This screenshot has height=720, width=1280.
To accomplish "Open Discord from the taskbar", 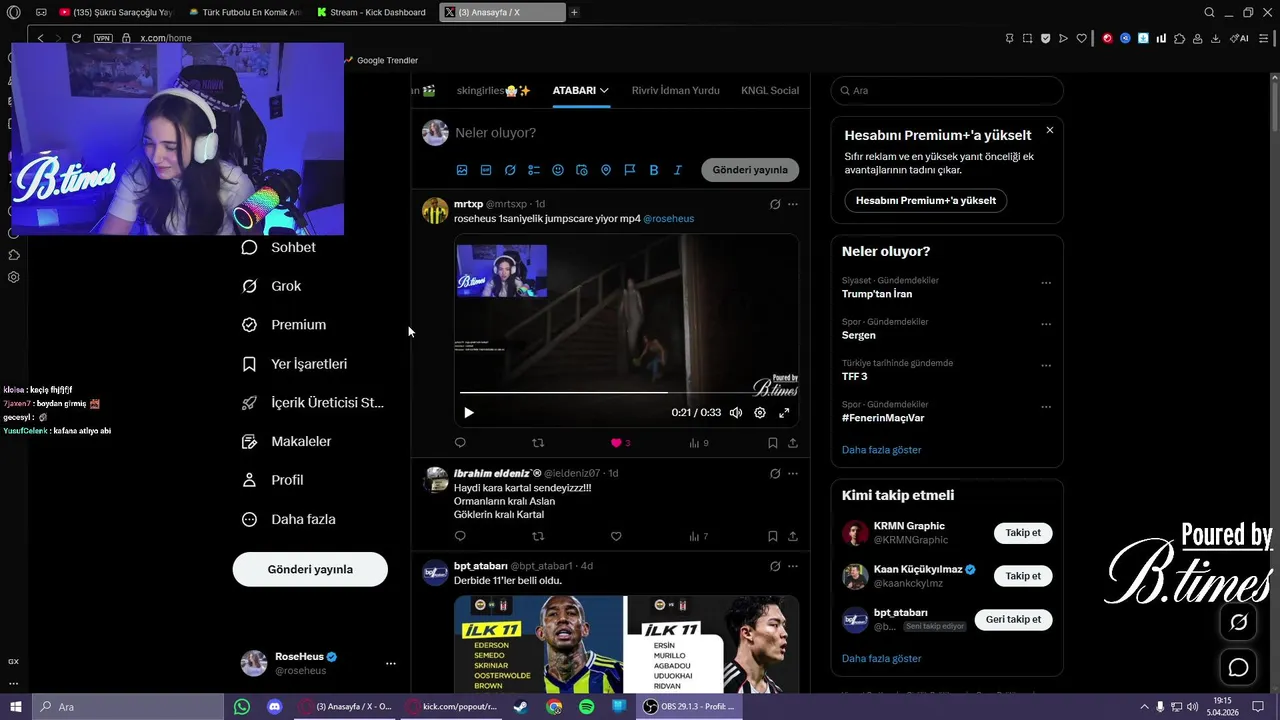I will 274,706.
